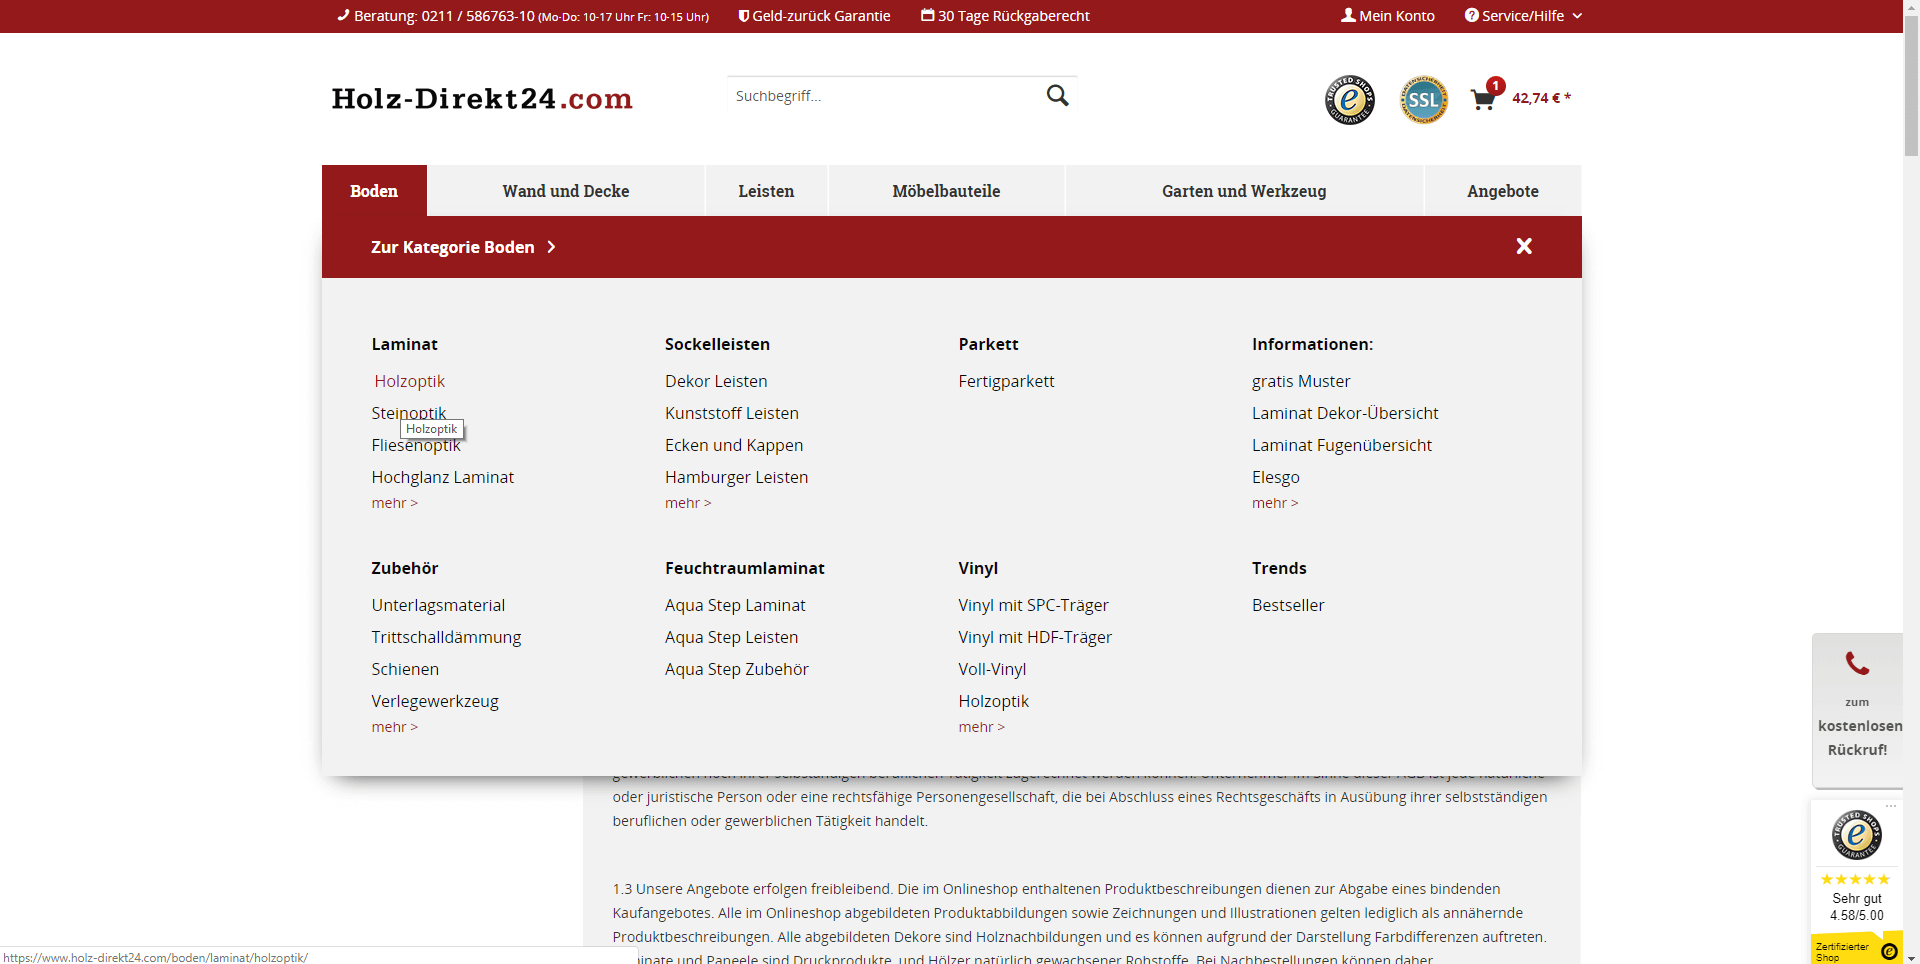Open the Garten und Werkzeug tab
This screenshot has height=964, width=1920.
click(x=1244, y=191)
